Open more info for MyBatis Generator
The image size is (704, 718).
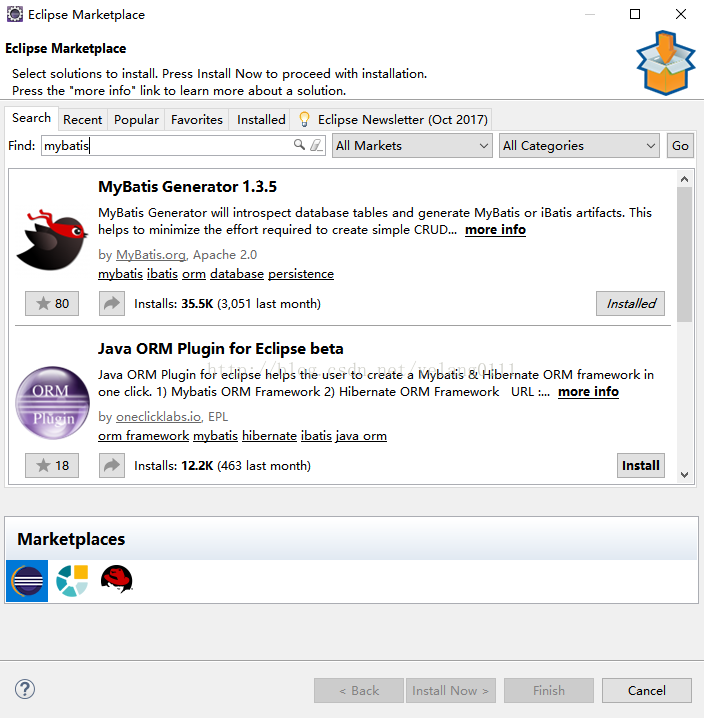[x=496, y=230]
